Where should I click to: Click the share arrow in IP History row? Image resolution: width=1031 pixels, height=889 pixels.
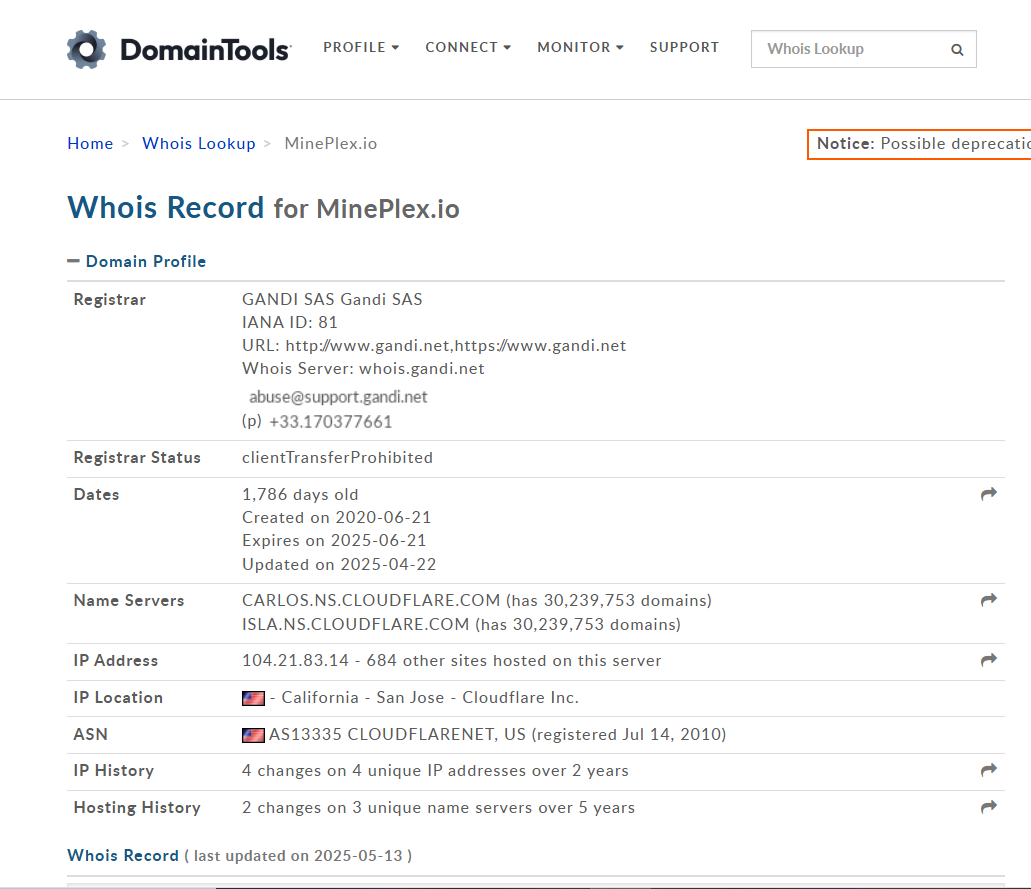(988, 769)
